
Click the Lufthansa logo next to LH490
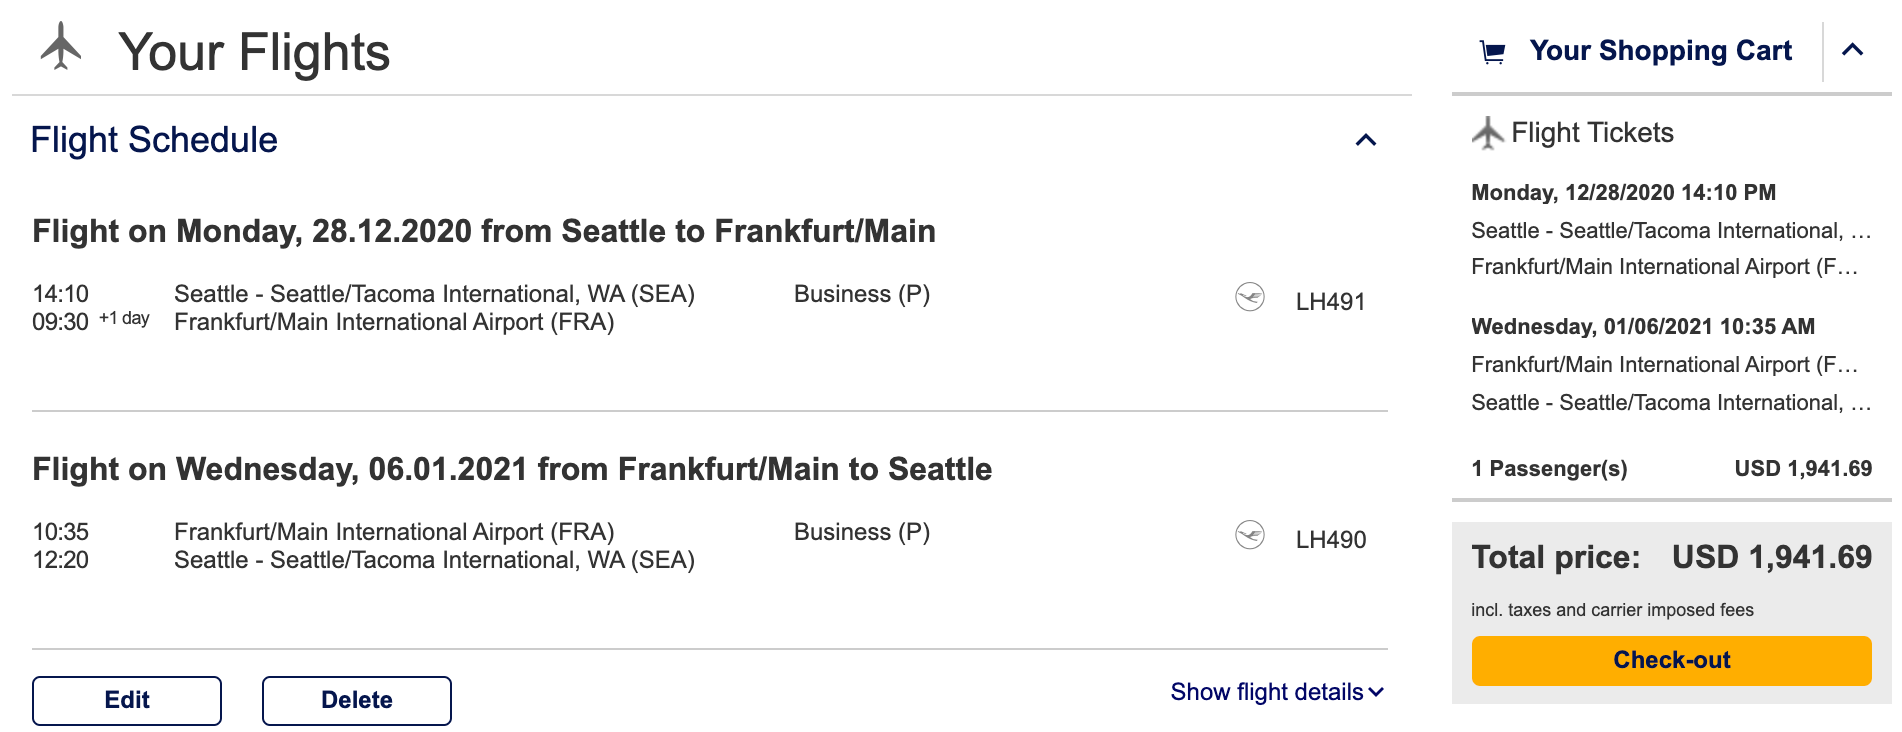1250,535
